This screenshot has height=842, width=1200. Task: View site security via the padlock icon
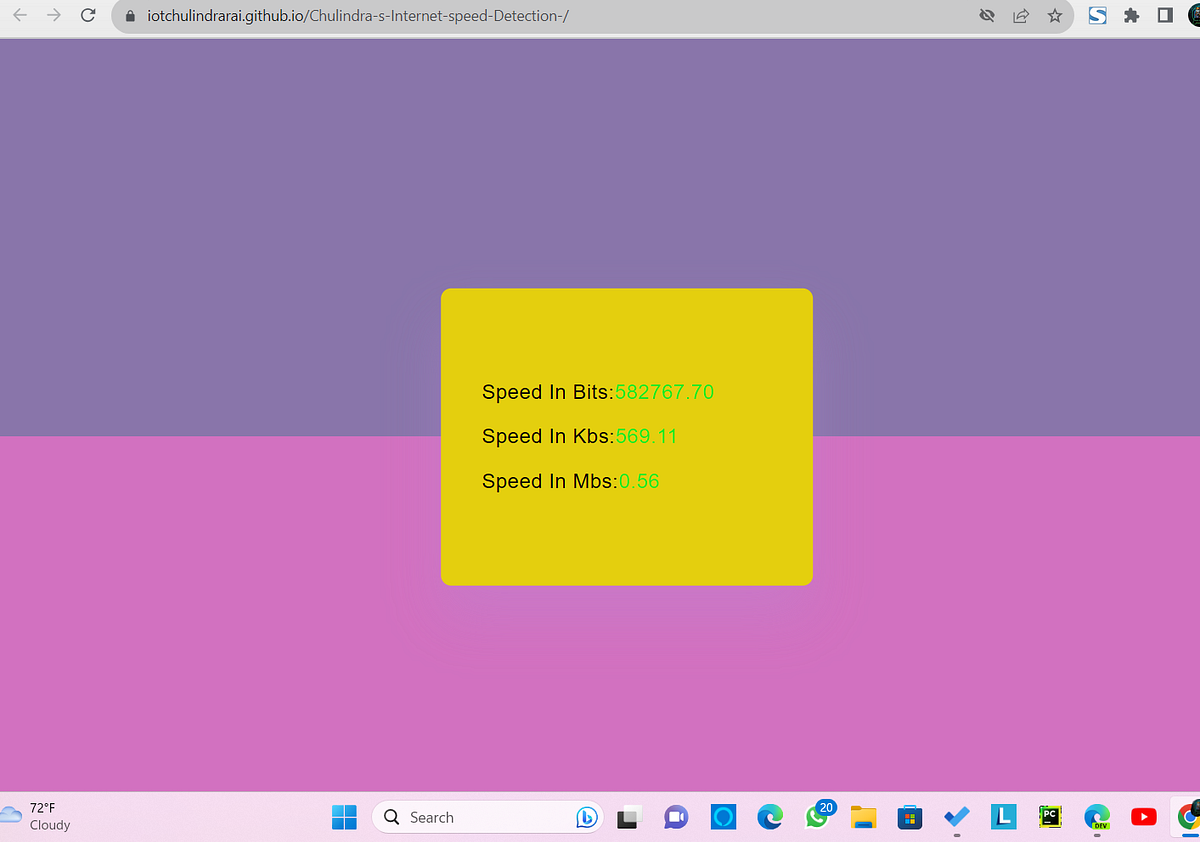pyautogui.click(x=129, y=16)
